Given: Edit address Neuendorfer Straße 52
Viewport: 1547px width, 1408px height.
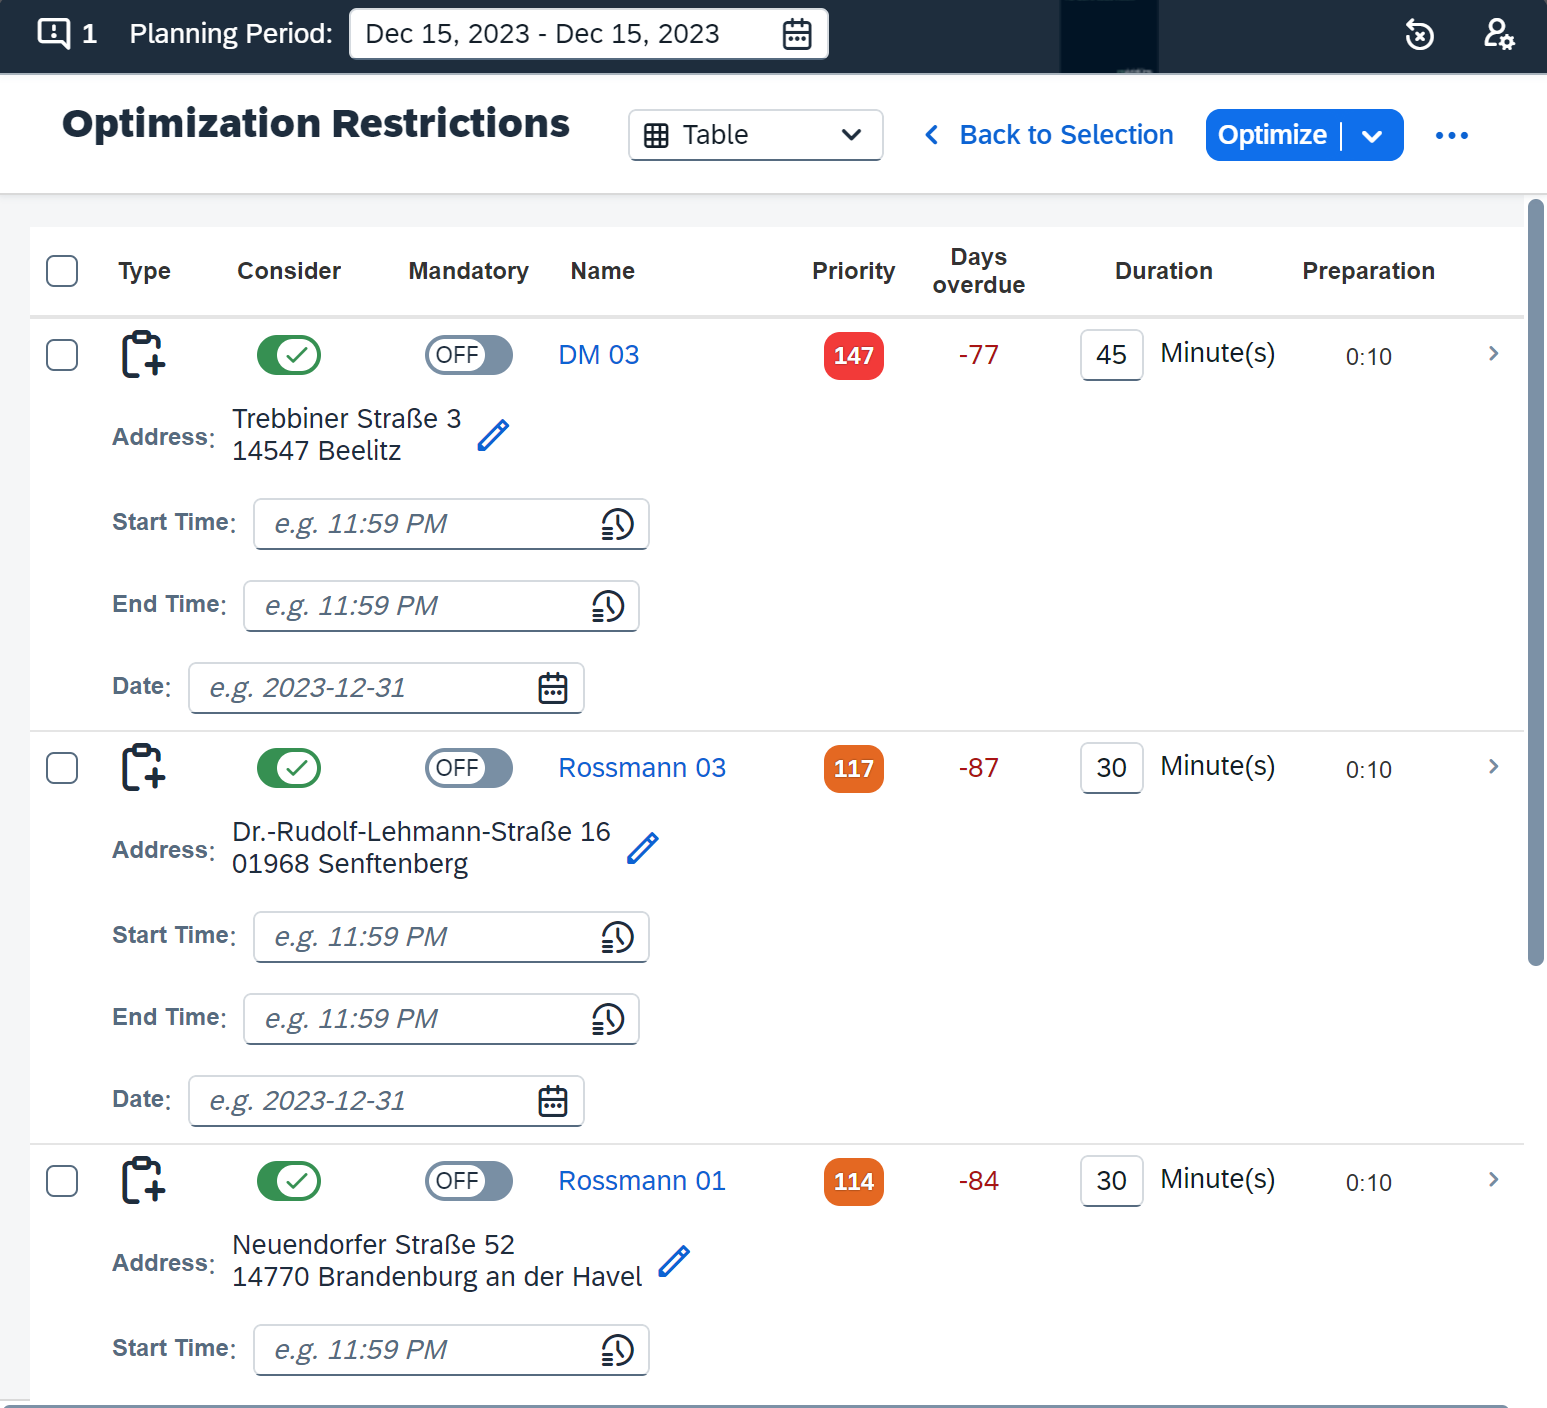Looking at the screenshot, I should [x=674, y=1261].
